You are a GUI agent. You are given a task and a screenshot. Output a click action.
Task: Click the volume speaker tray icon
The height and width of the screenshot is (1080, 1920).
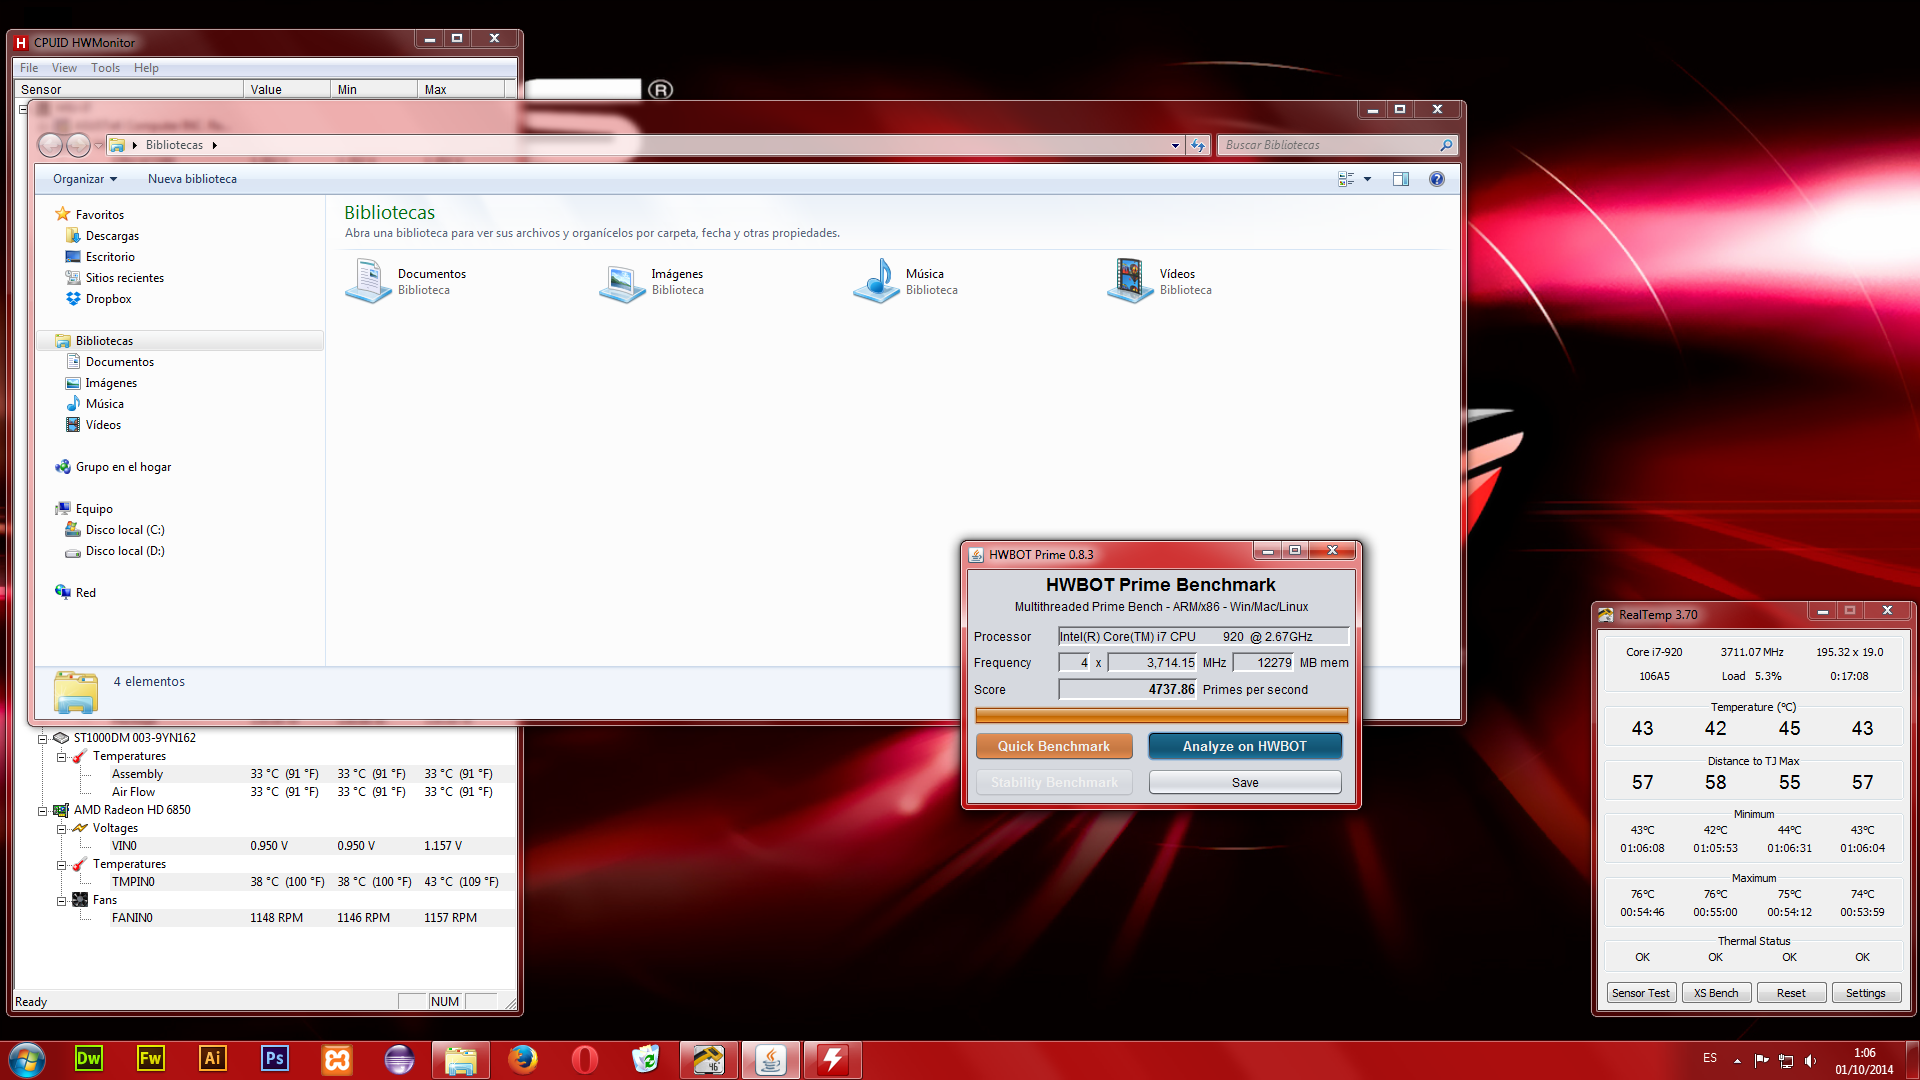click(1810, 1061)
